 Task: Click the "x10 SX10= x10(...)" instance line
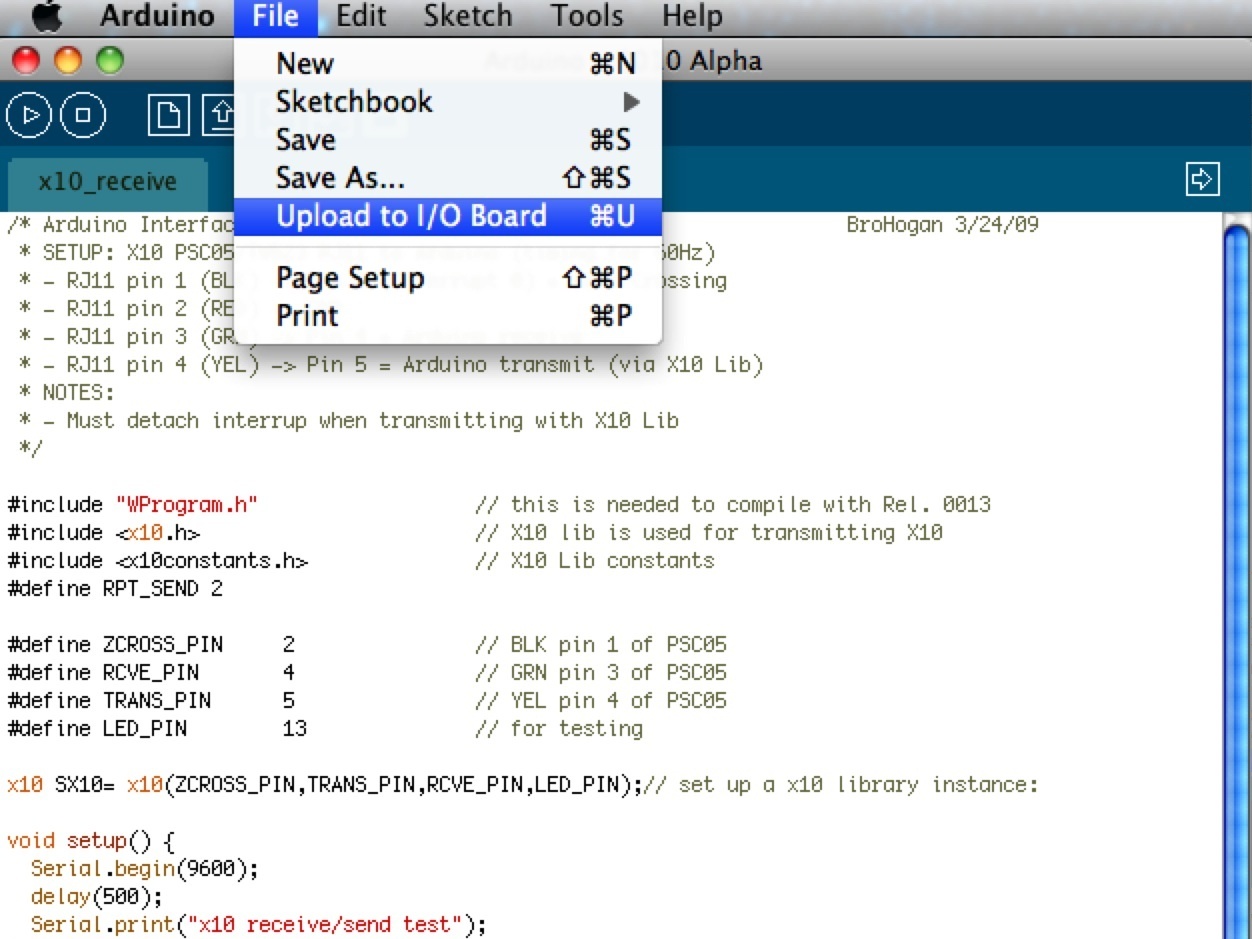[523, 784]
